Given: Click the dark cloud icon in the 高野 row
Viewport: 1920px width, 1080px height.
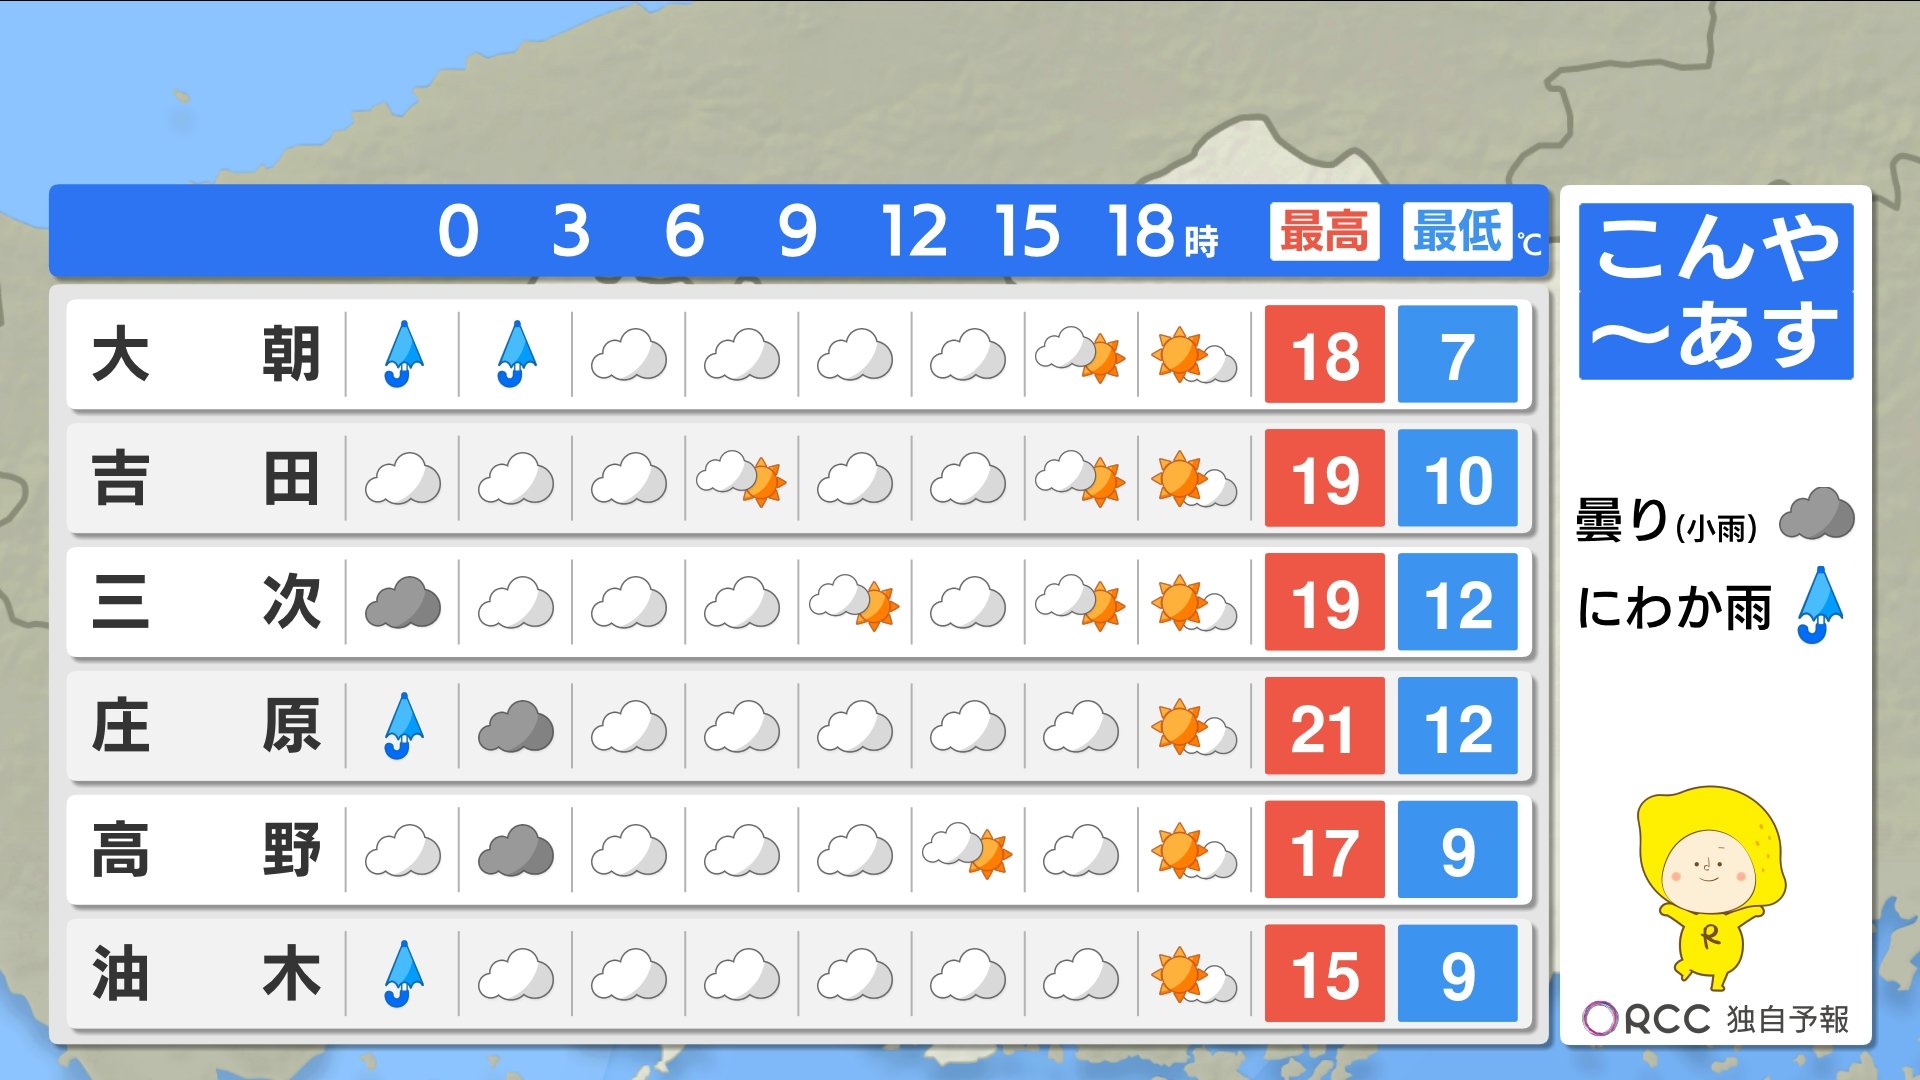Looking at the screenshot, I should [x=516, y=851].
